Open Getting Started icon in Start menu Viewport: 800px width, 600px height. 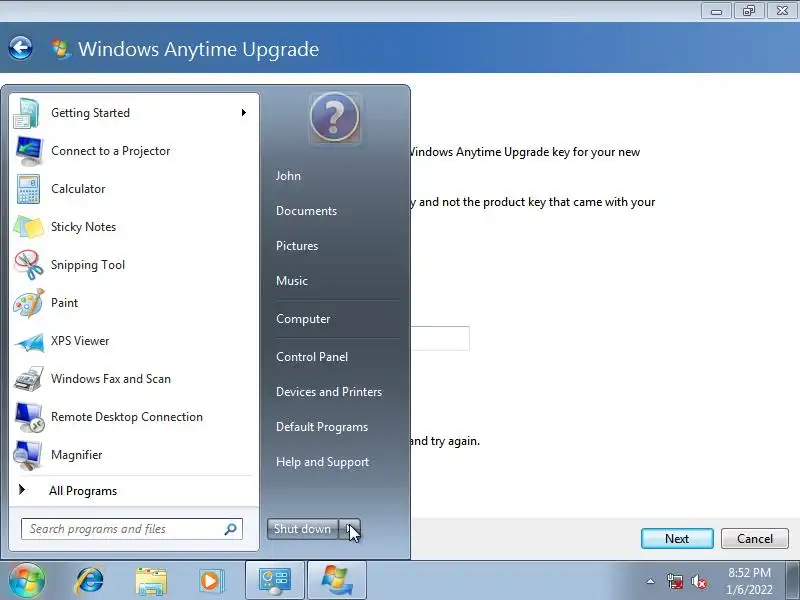(x=27, y=113)
